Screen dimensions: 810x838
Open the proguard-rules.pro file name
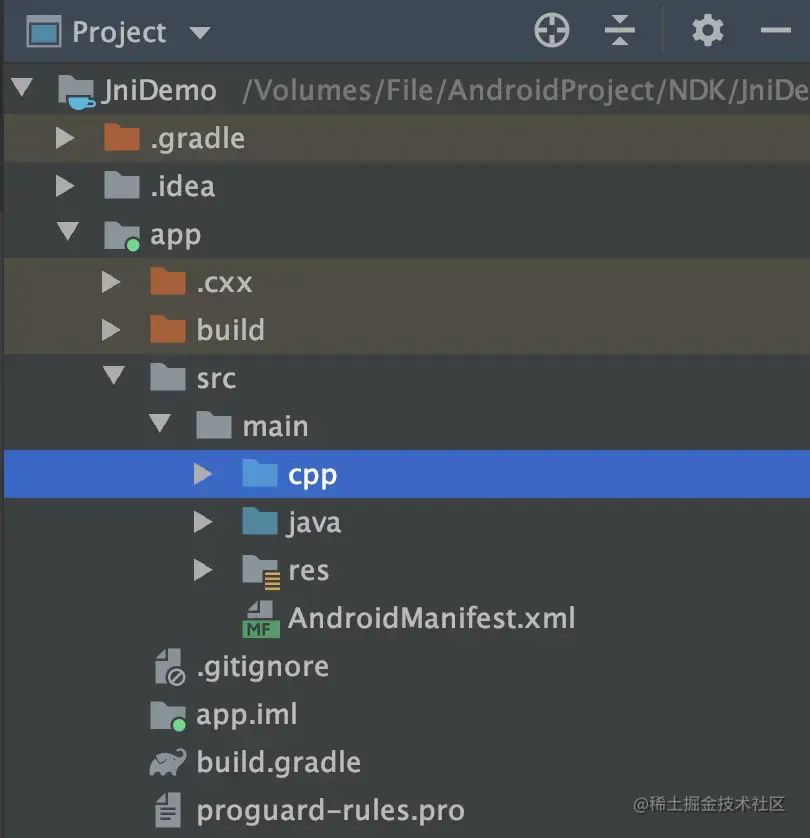(331, 811)
